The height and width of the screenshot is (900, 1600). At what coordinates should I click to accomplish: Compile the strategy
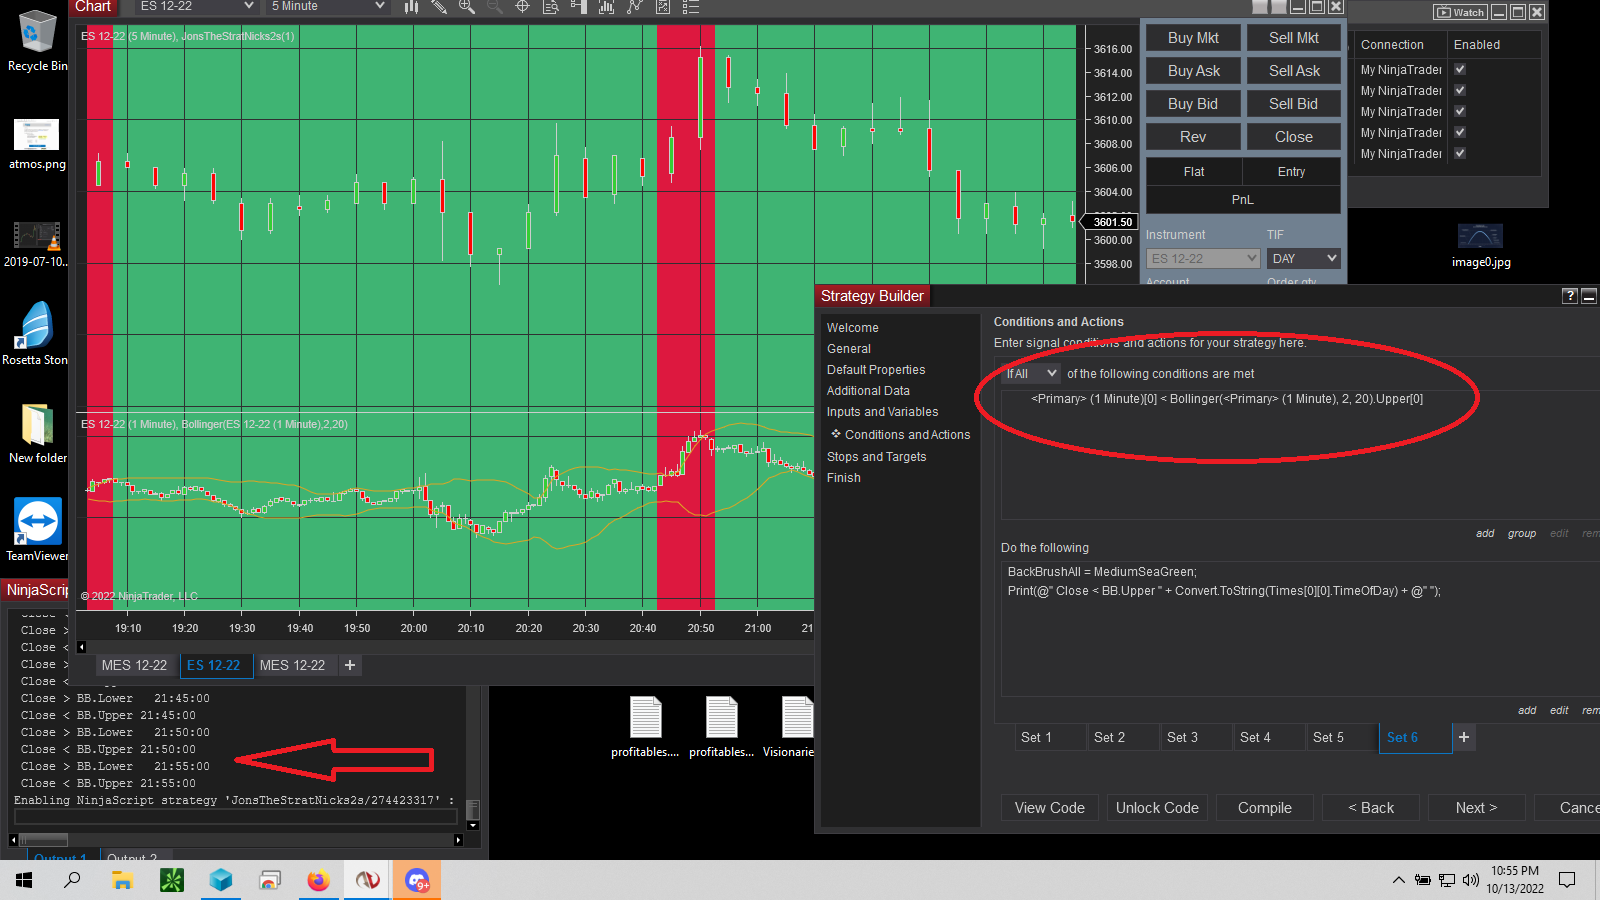coord(1265,808)
